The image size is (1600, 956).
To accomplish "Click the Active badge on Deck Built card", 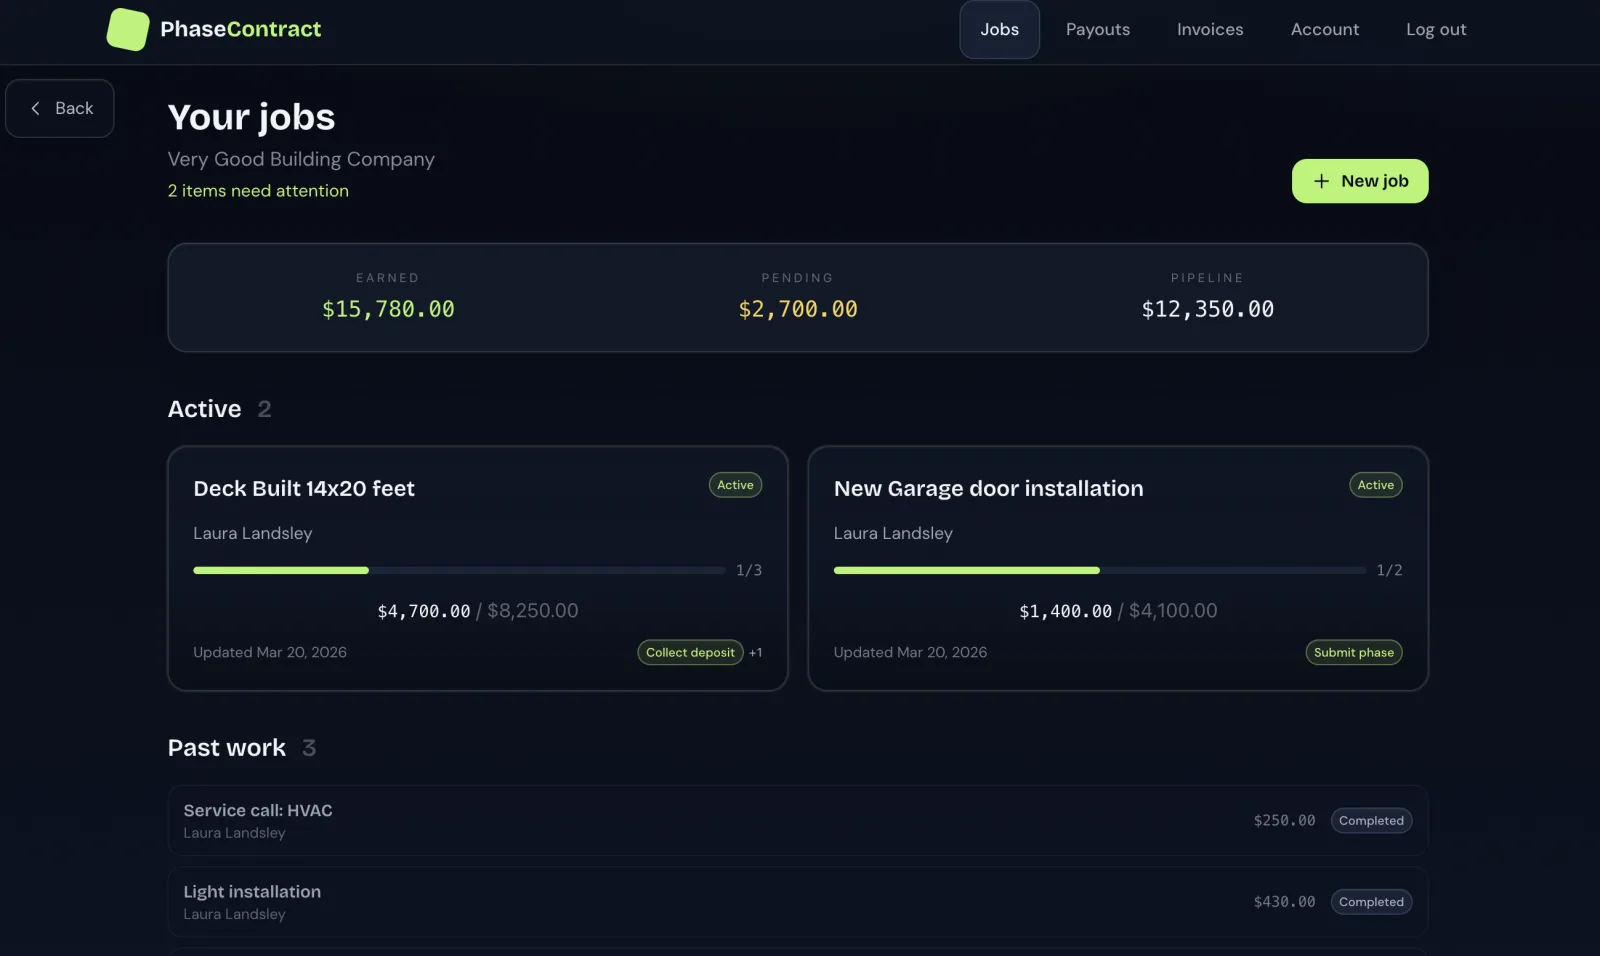I will coord(735,485).
